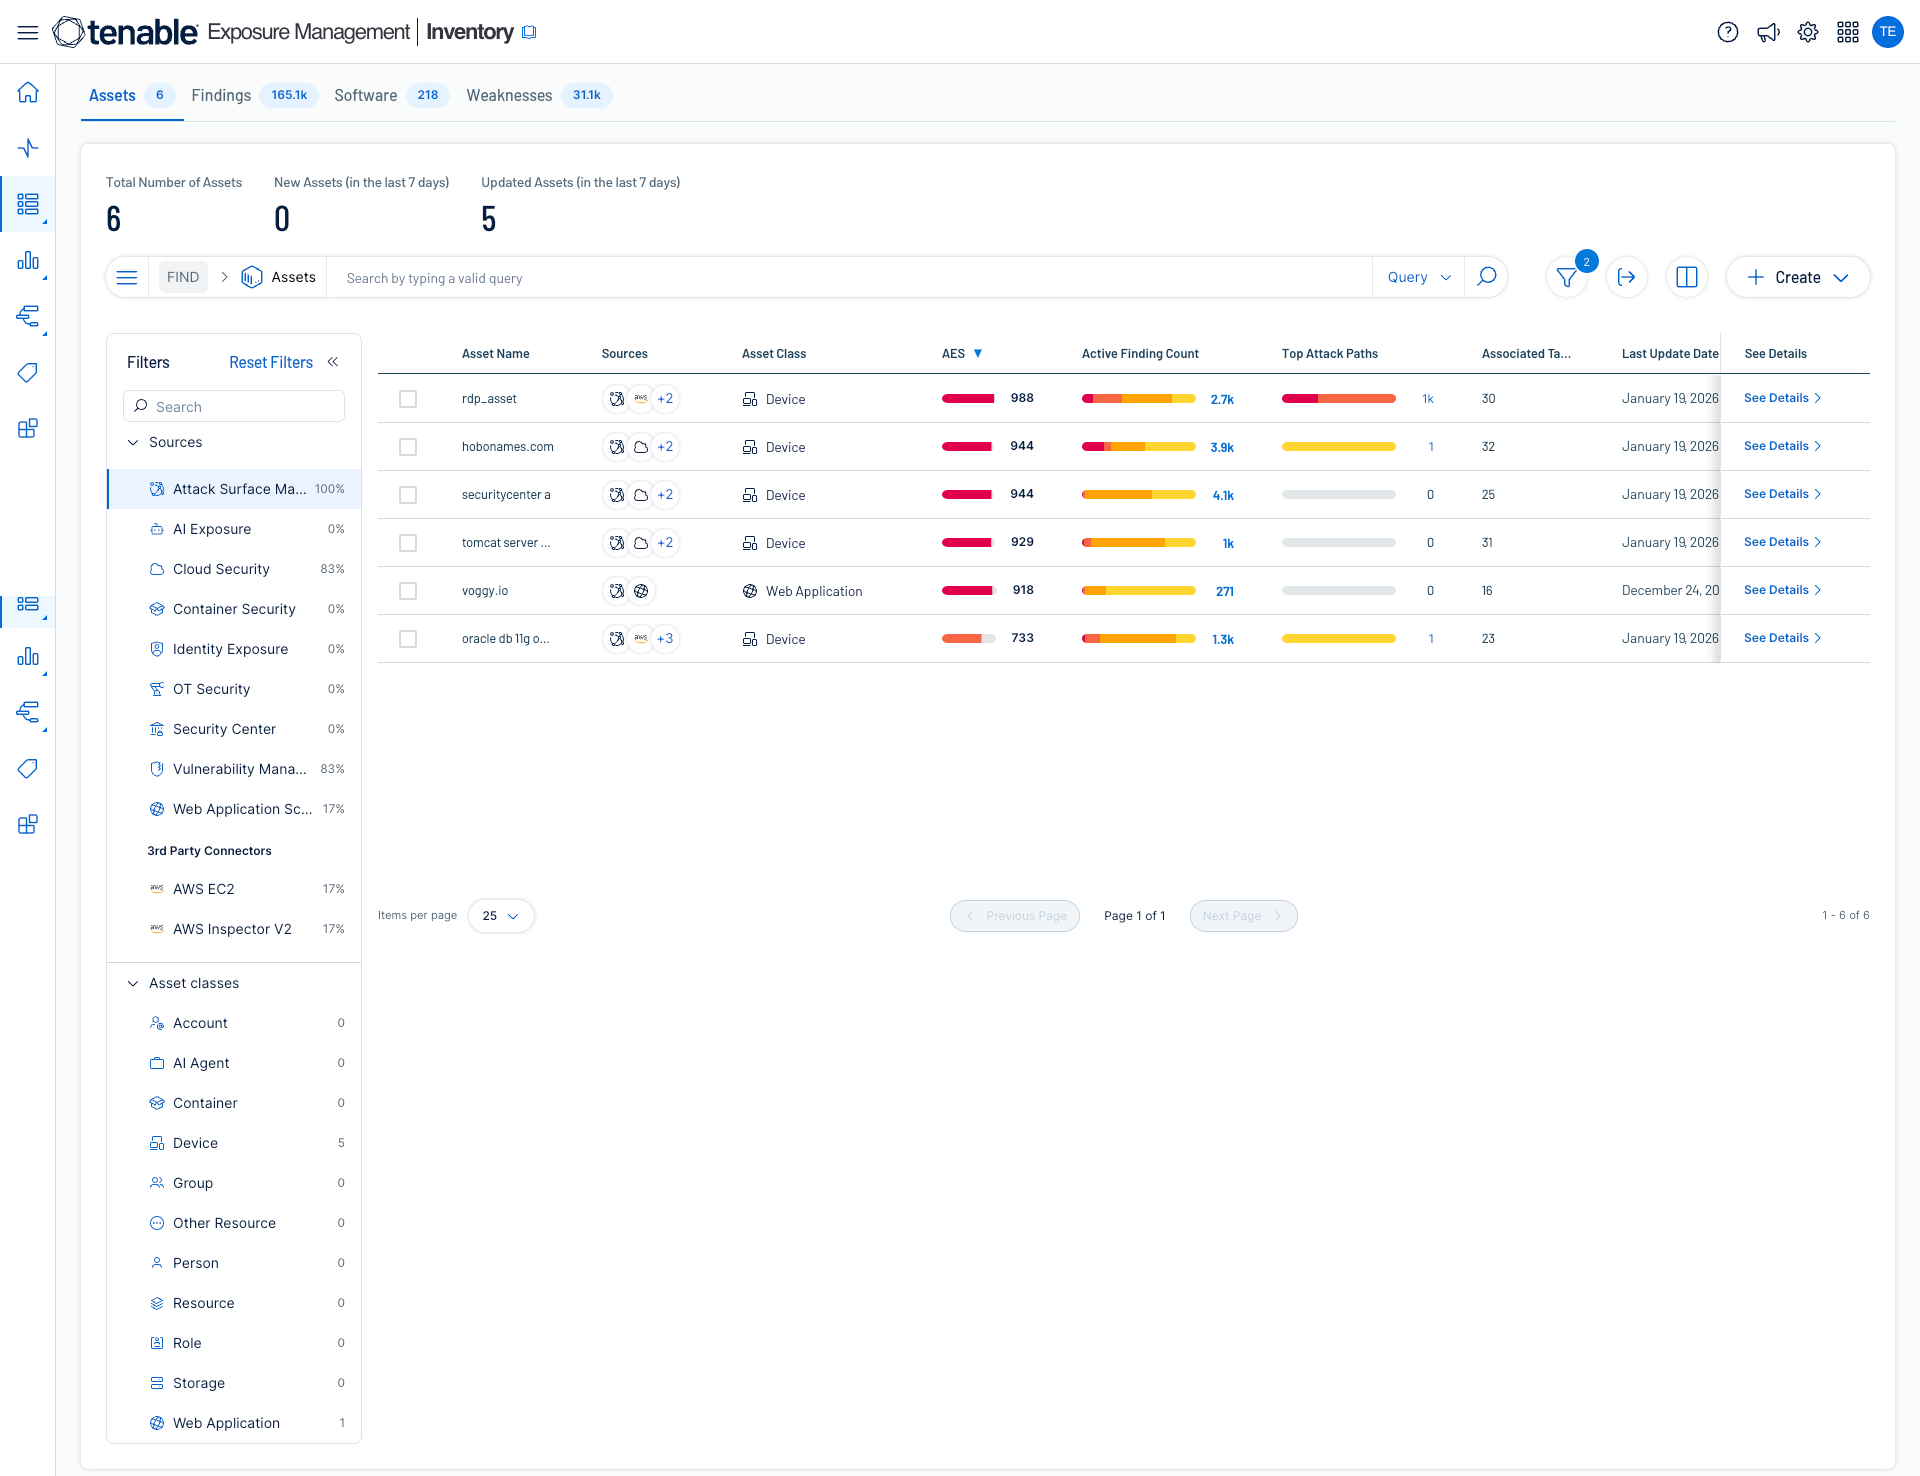Open the apps grid icon
Screen dimensions: 1920x1476
pyautogui.click(x=1848, y=32)
